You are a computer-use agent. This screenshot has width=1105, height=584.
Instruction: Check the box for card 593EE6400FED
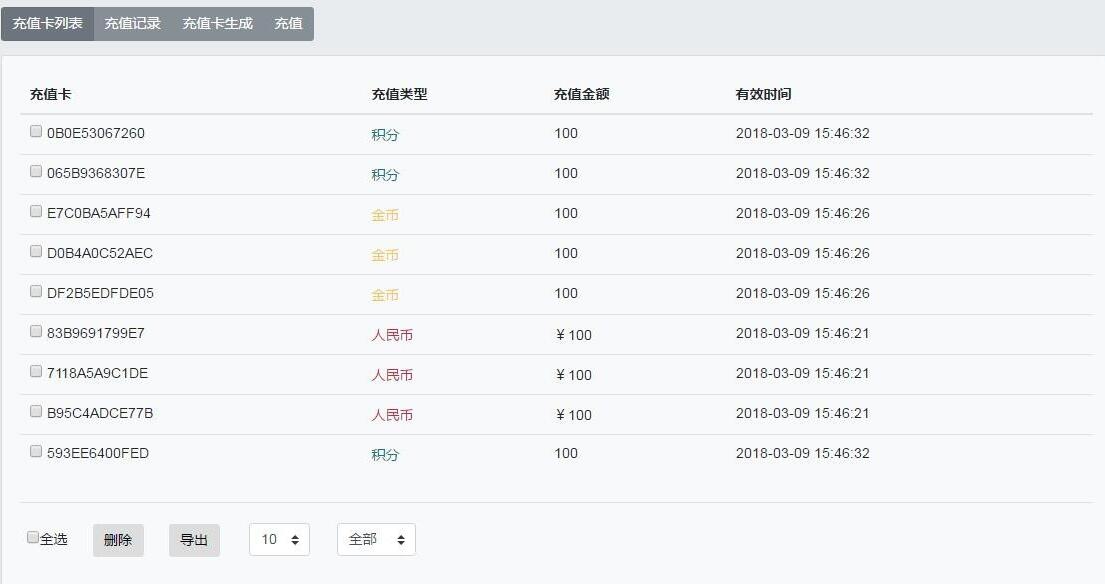(x=35, y=451)
